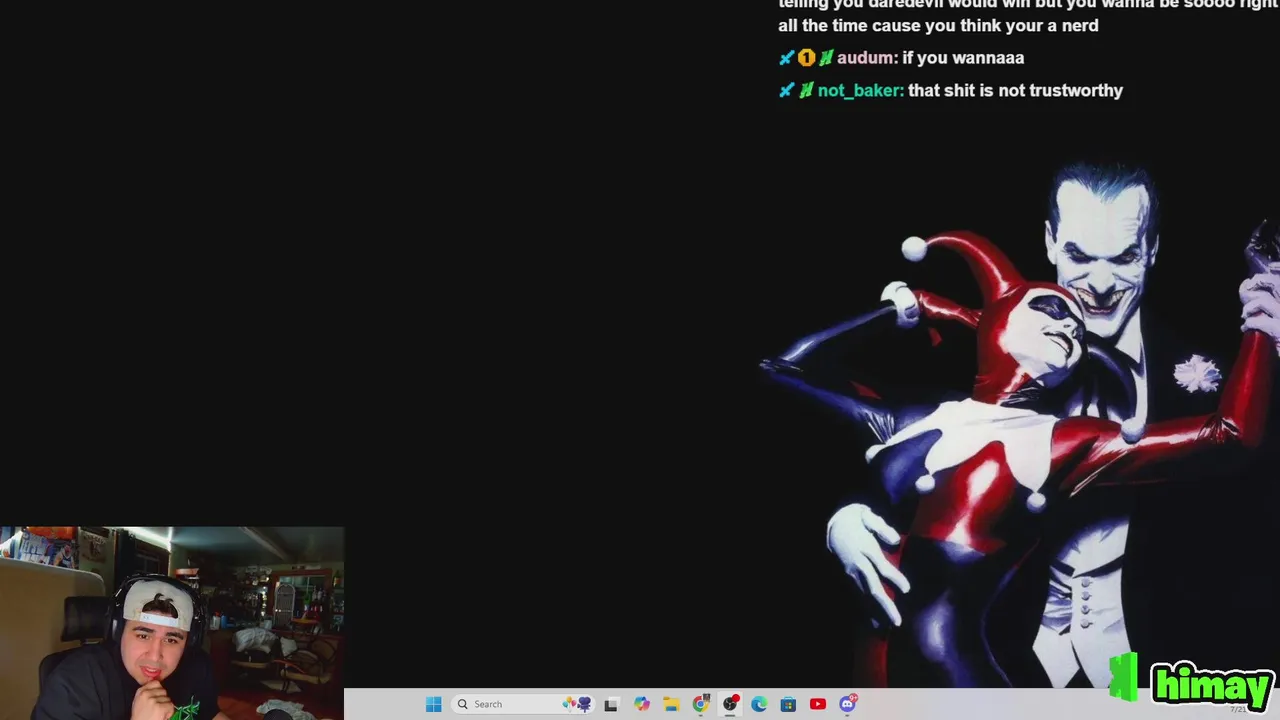Click the message 'that shit is not trustworthy'

point(1015,91)
